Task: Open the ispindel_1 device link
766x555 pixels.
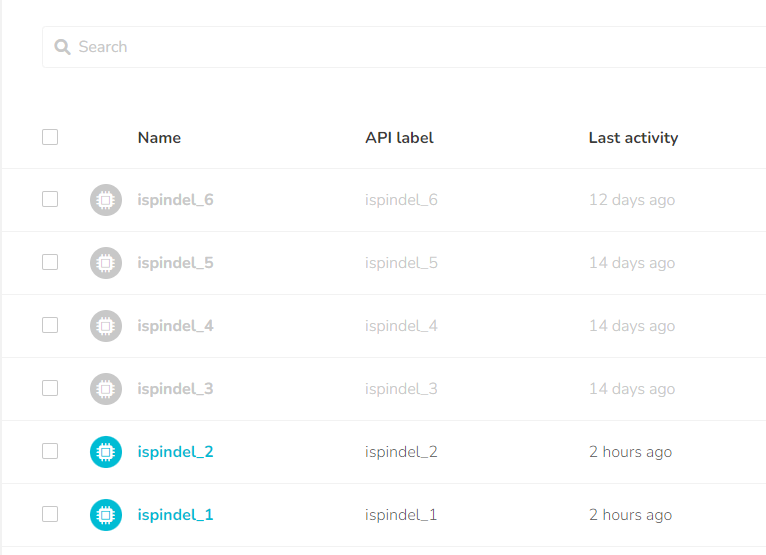Action: 175,515
